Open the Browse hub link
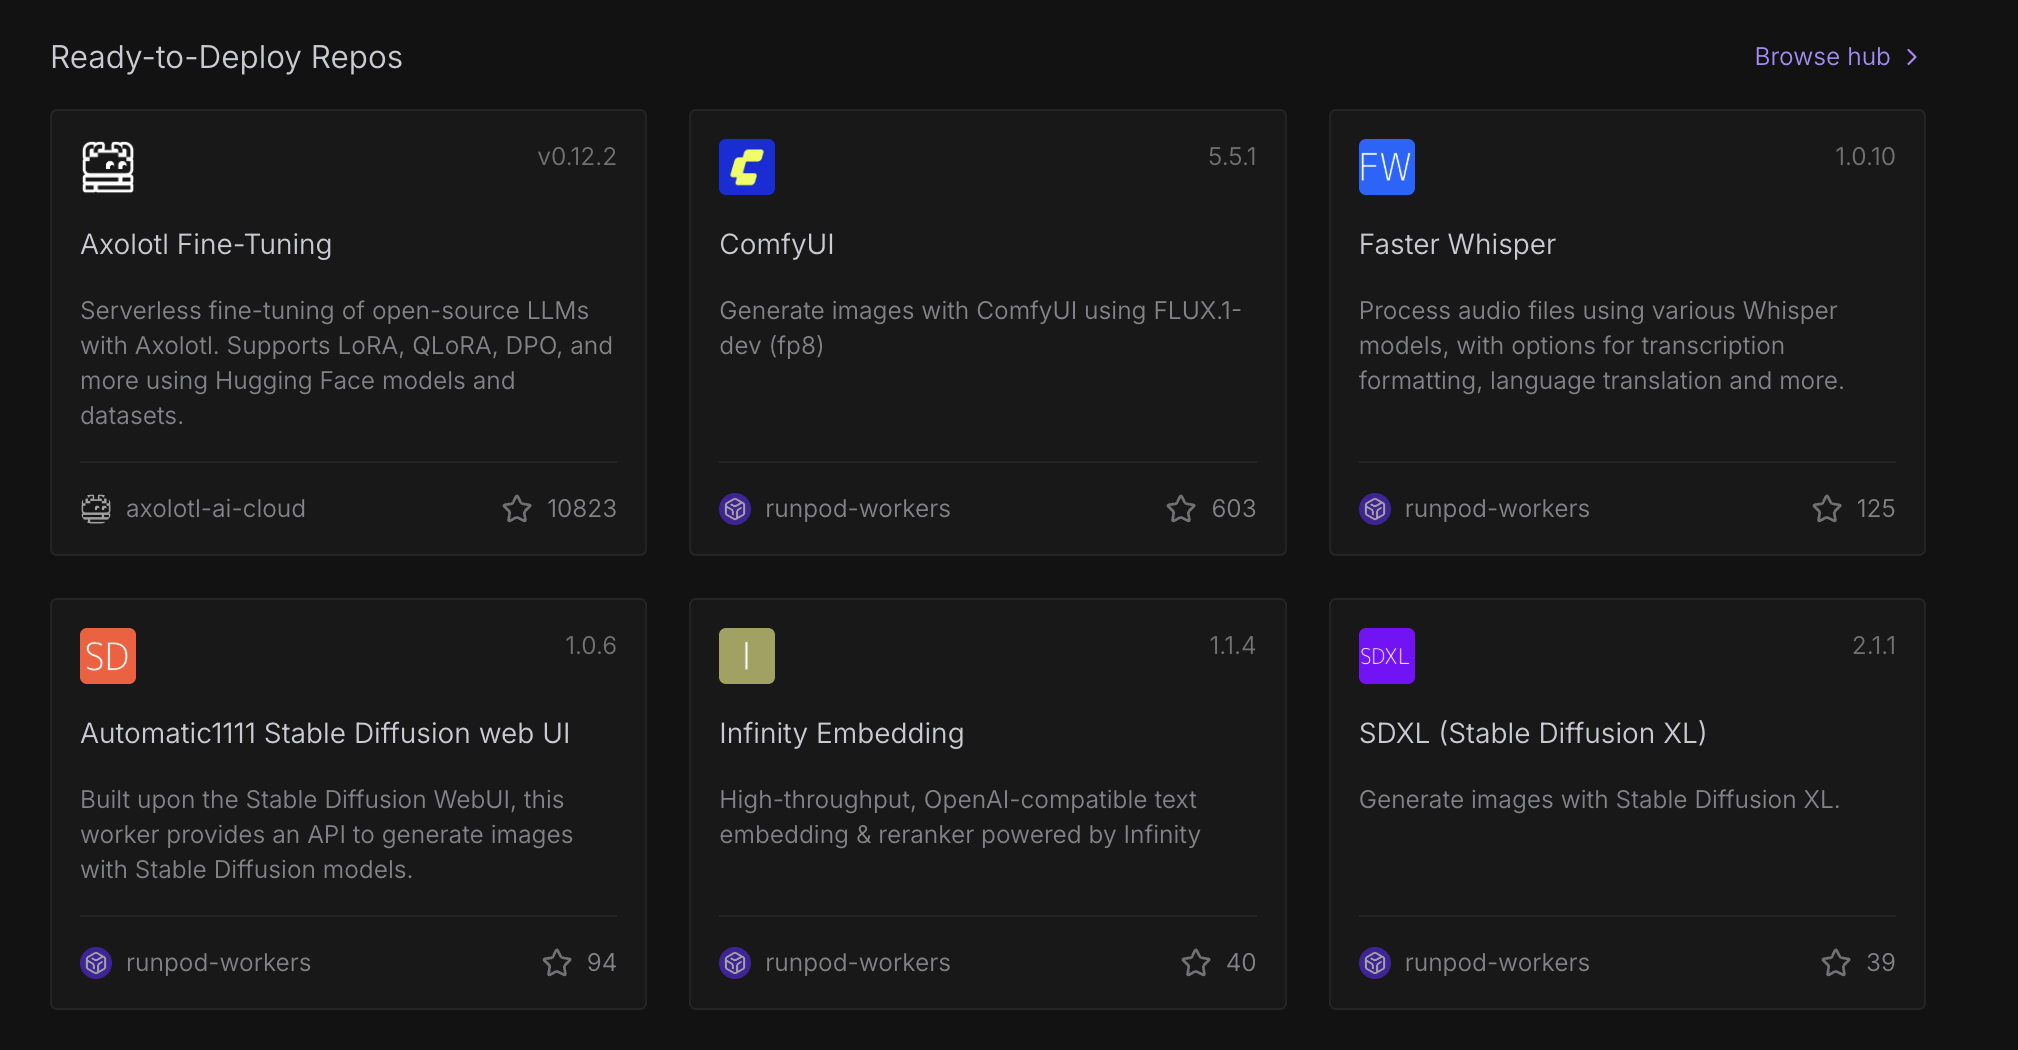The height and width of the screenshot is (1050, 2018). pyautogui.click(x=1821, y=57)
